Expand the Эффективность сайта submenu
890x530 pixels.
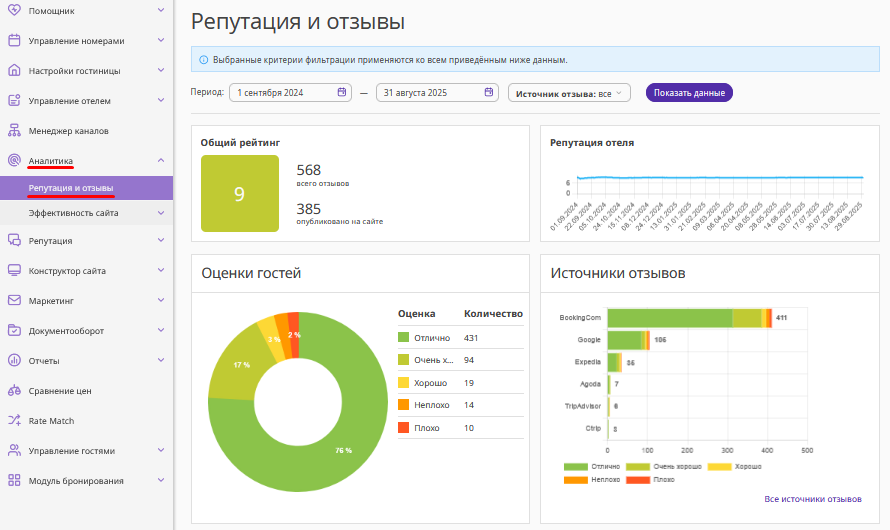click(161, 213)
